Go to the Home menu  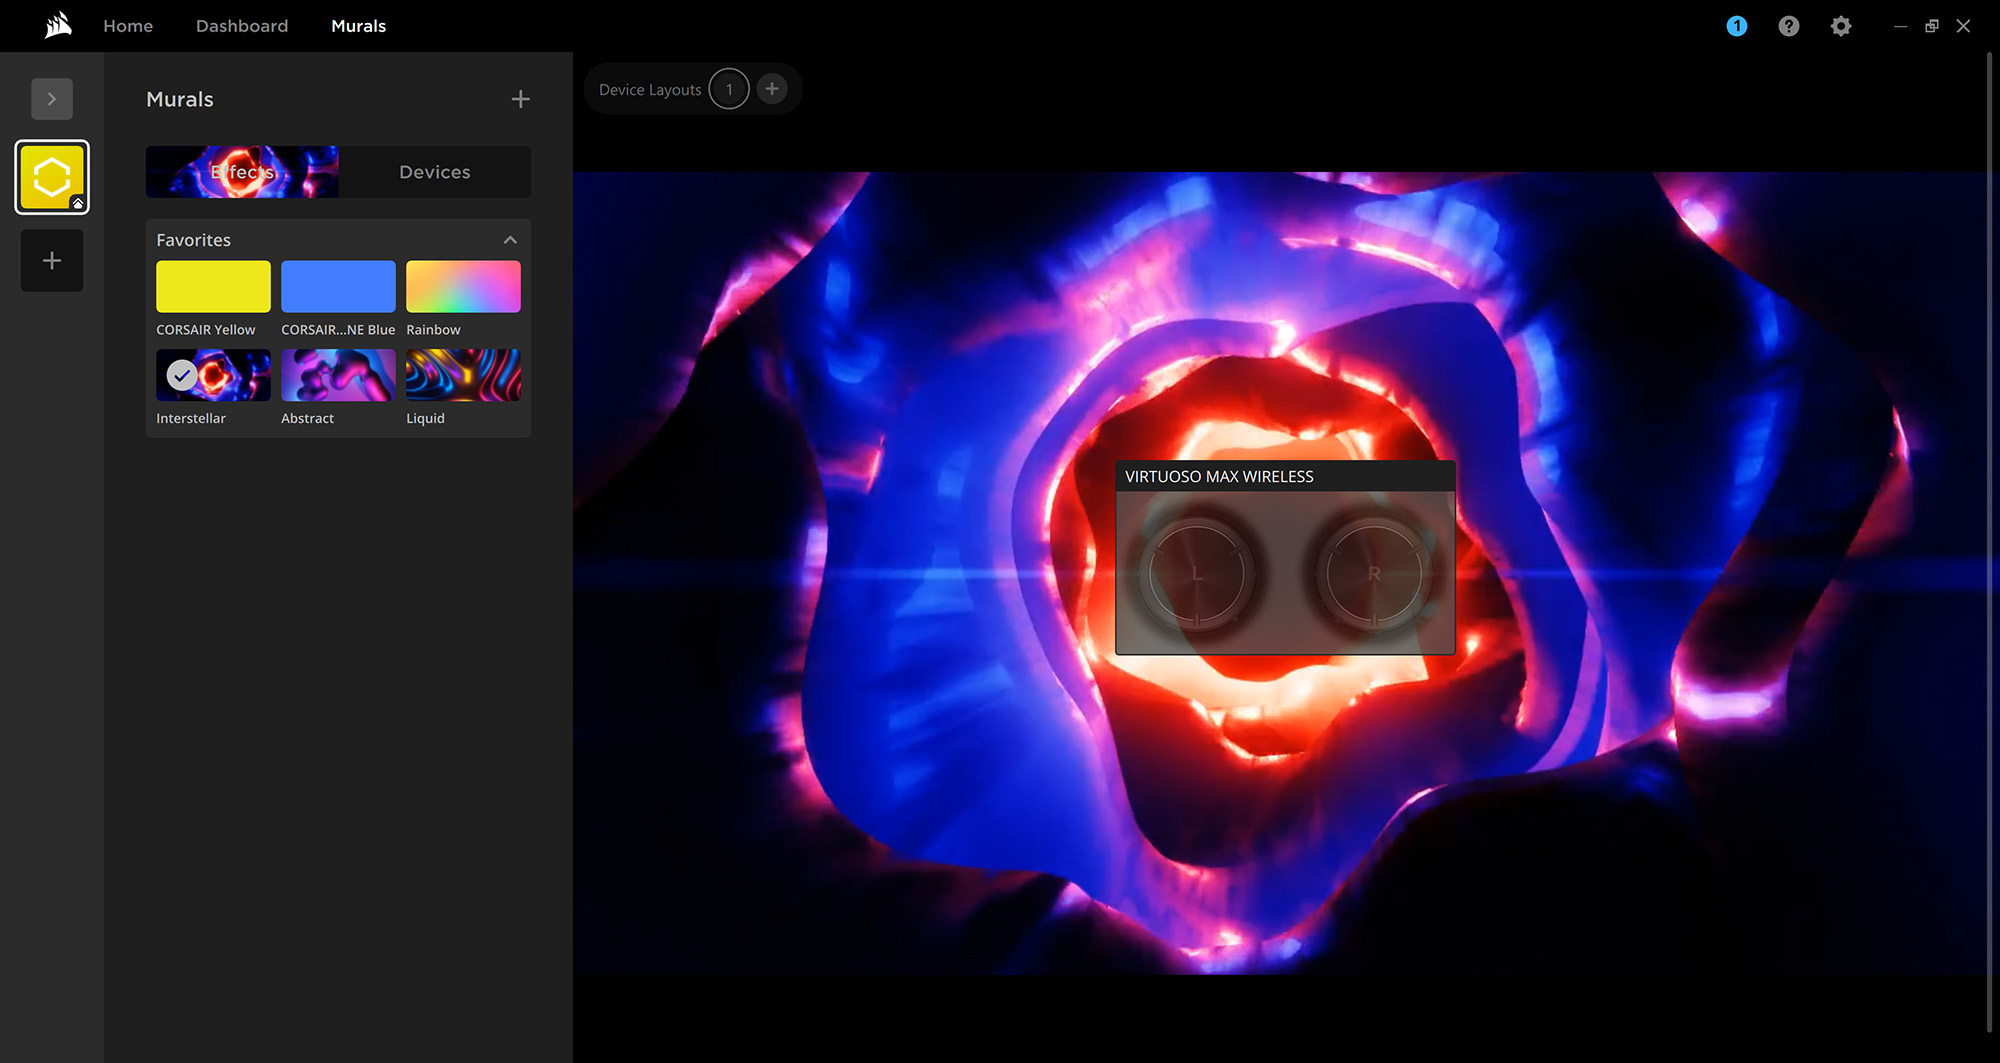pyautogui.click(x=128, y=26)
